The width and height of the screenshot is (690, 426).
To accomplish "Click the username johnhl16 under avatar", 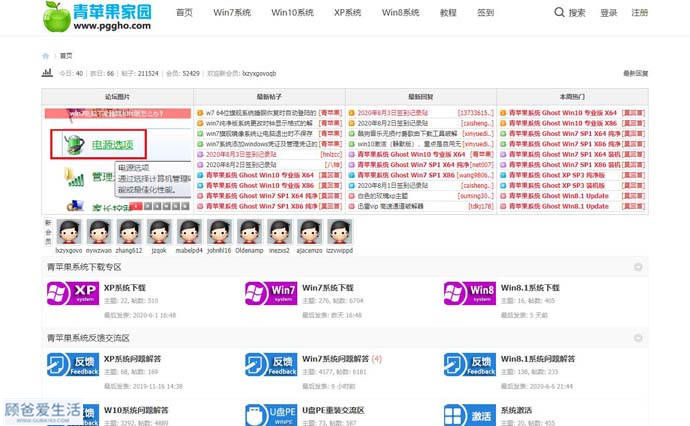I will pos(219,250).
